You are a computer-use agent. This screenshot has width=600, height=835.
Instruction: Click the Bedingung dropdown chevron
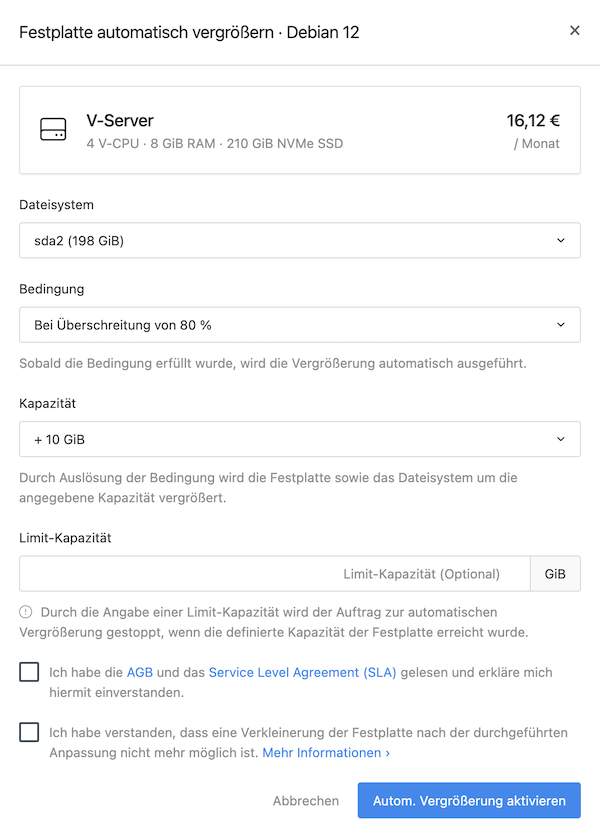561,324
